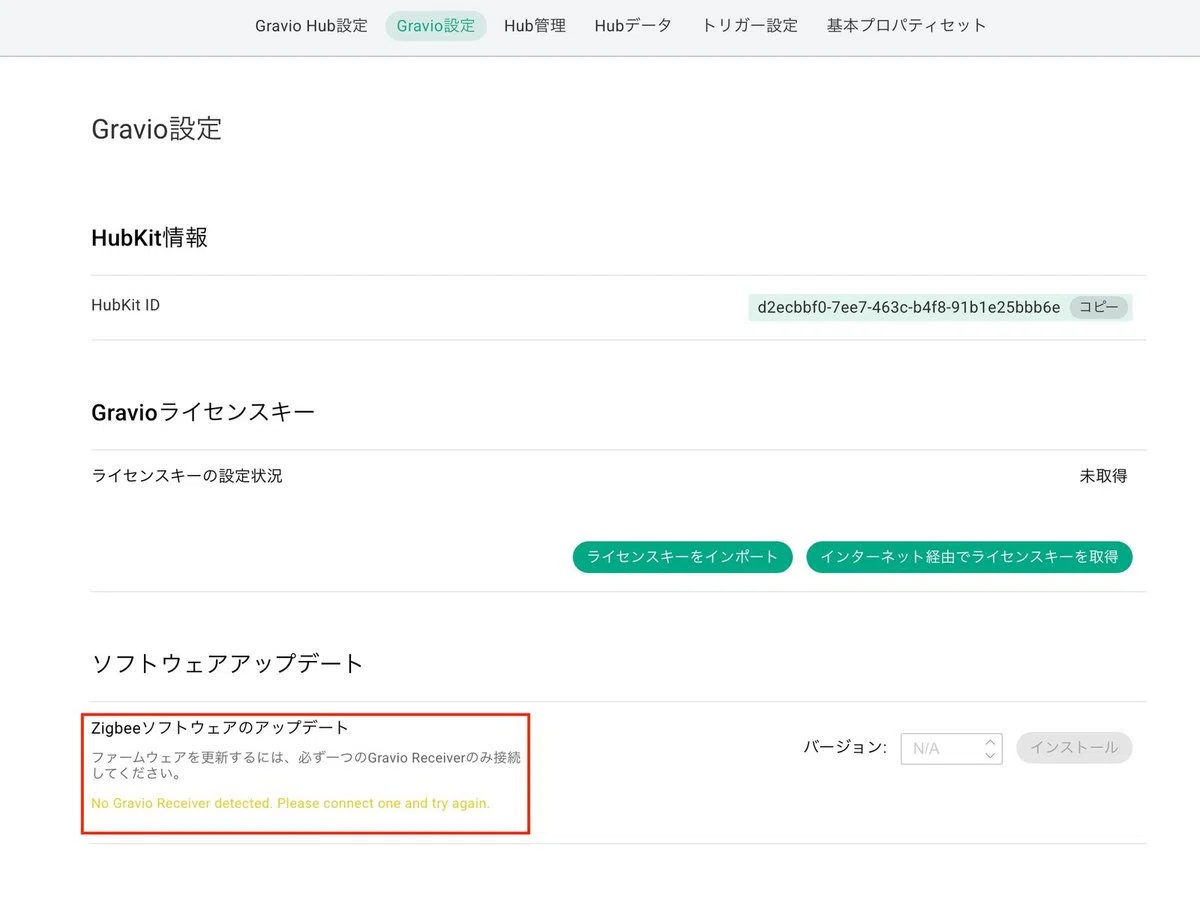Click インターネット経由でライセンスキーを取得 button

(969, 557)
